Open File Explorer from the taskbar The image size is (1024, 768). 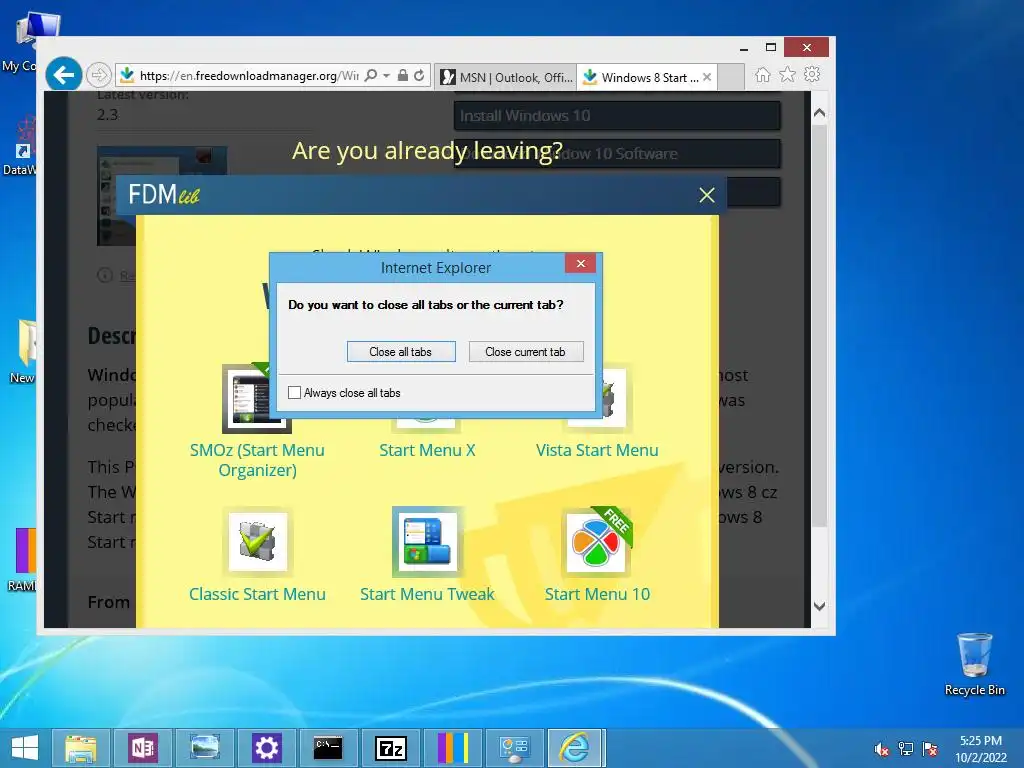(81, 748)
